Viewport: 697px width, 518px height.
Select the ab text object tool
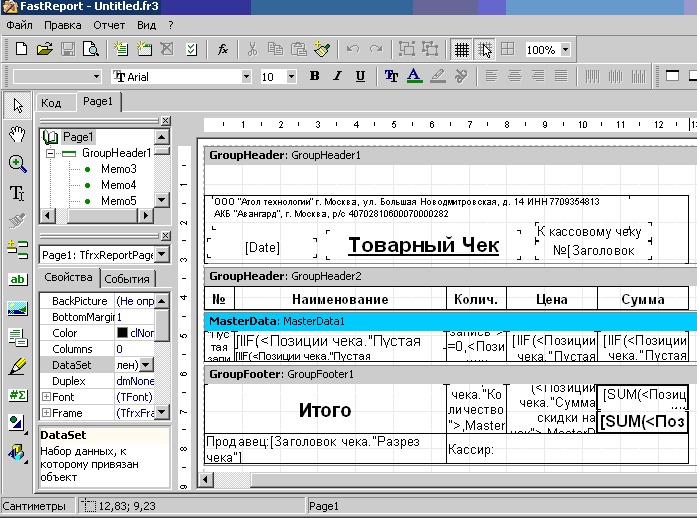[17, 279]
